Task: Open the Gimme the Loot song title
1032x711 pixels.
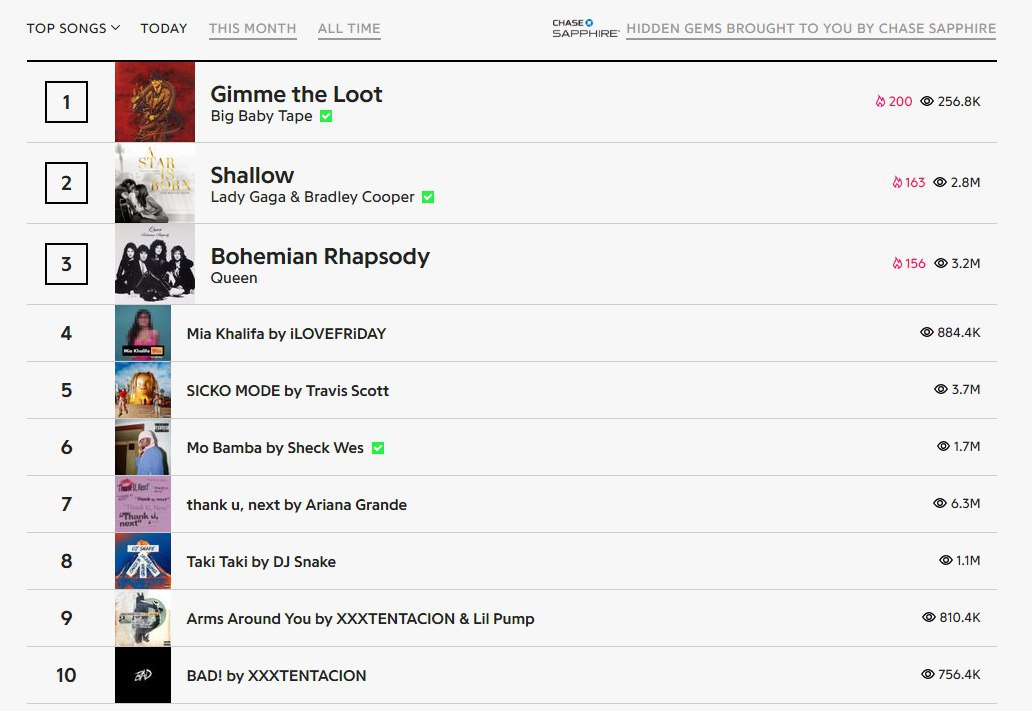Action: [296, 94]
